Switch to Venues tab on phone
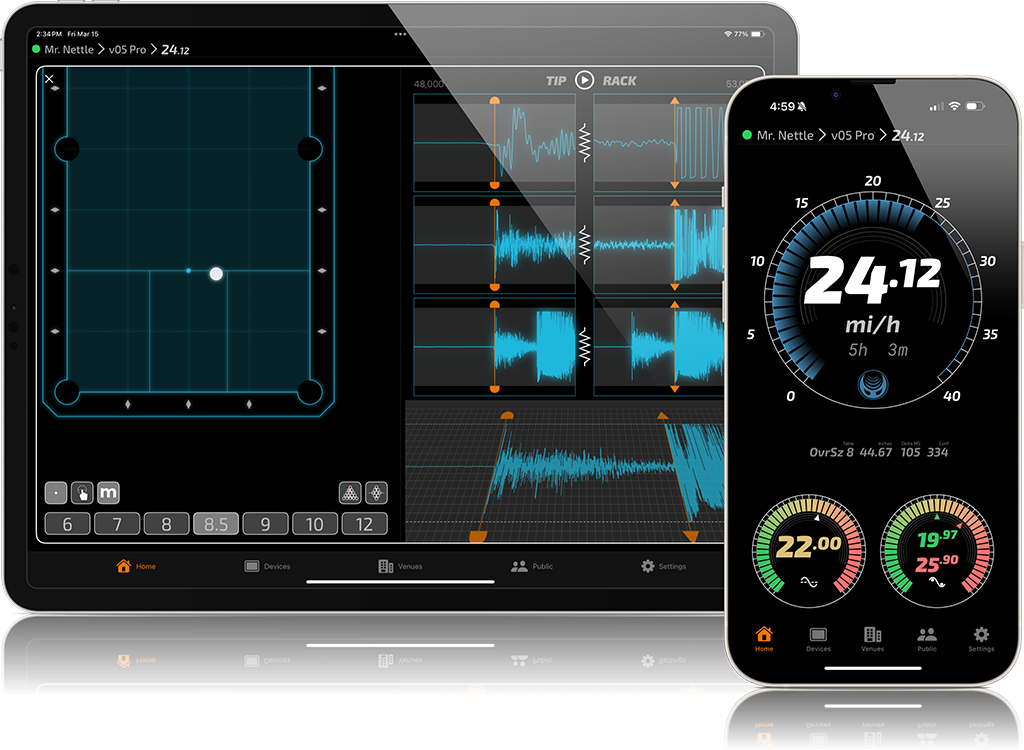This screenshot has height=750, width=1024. (873, 640)
